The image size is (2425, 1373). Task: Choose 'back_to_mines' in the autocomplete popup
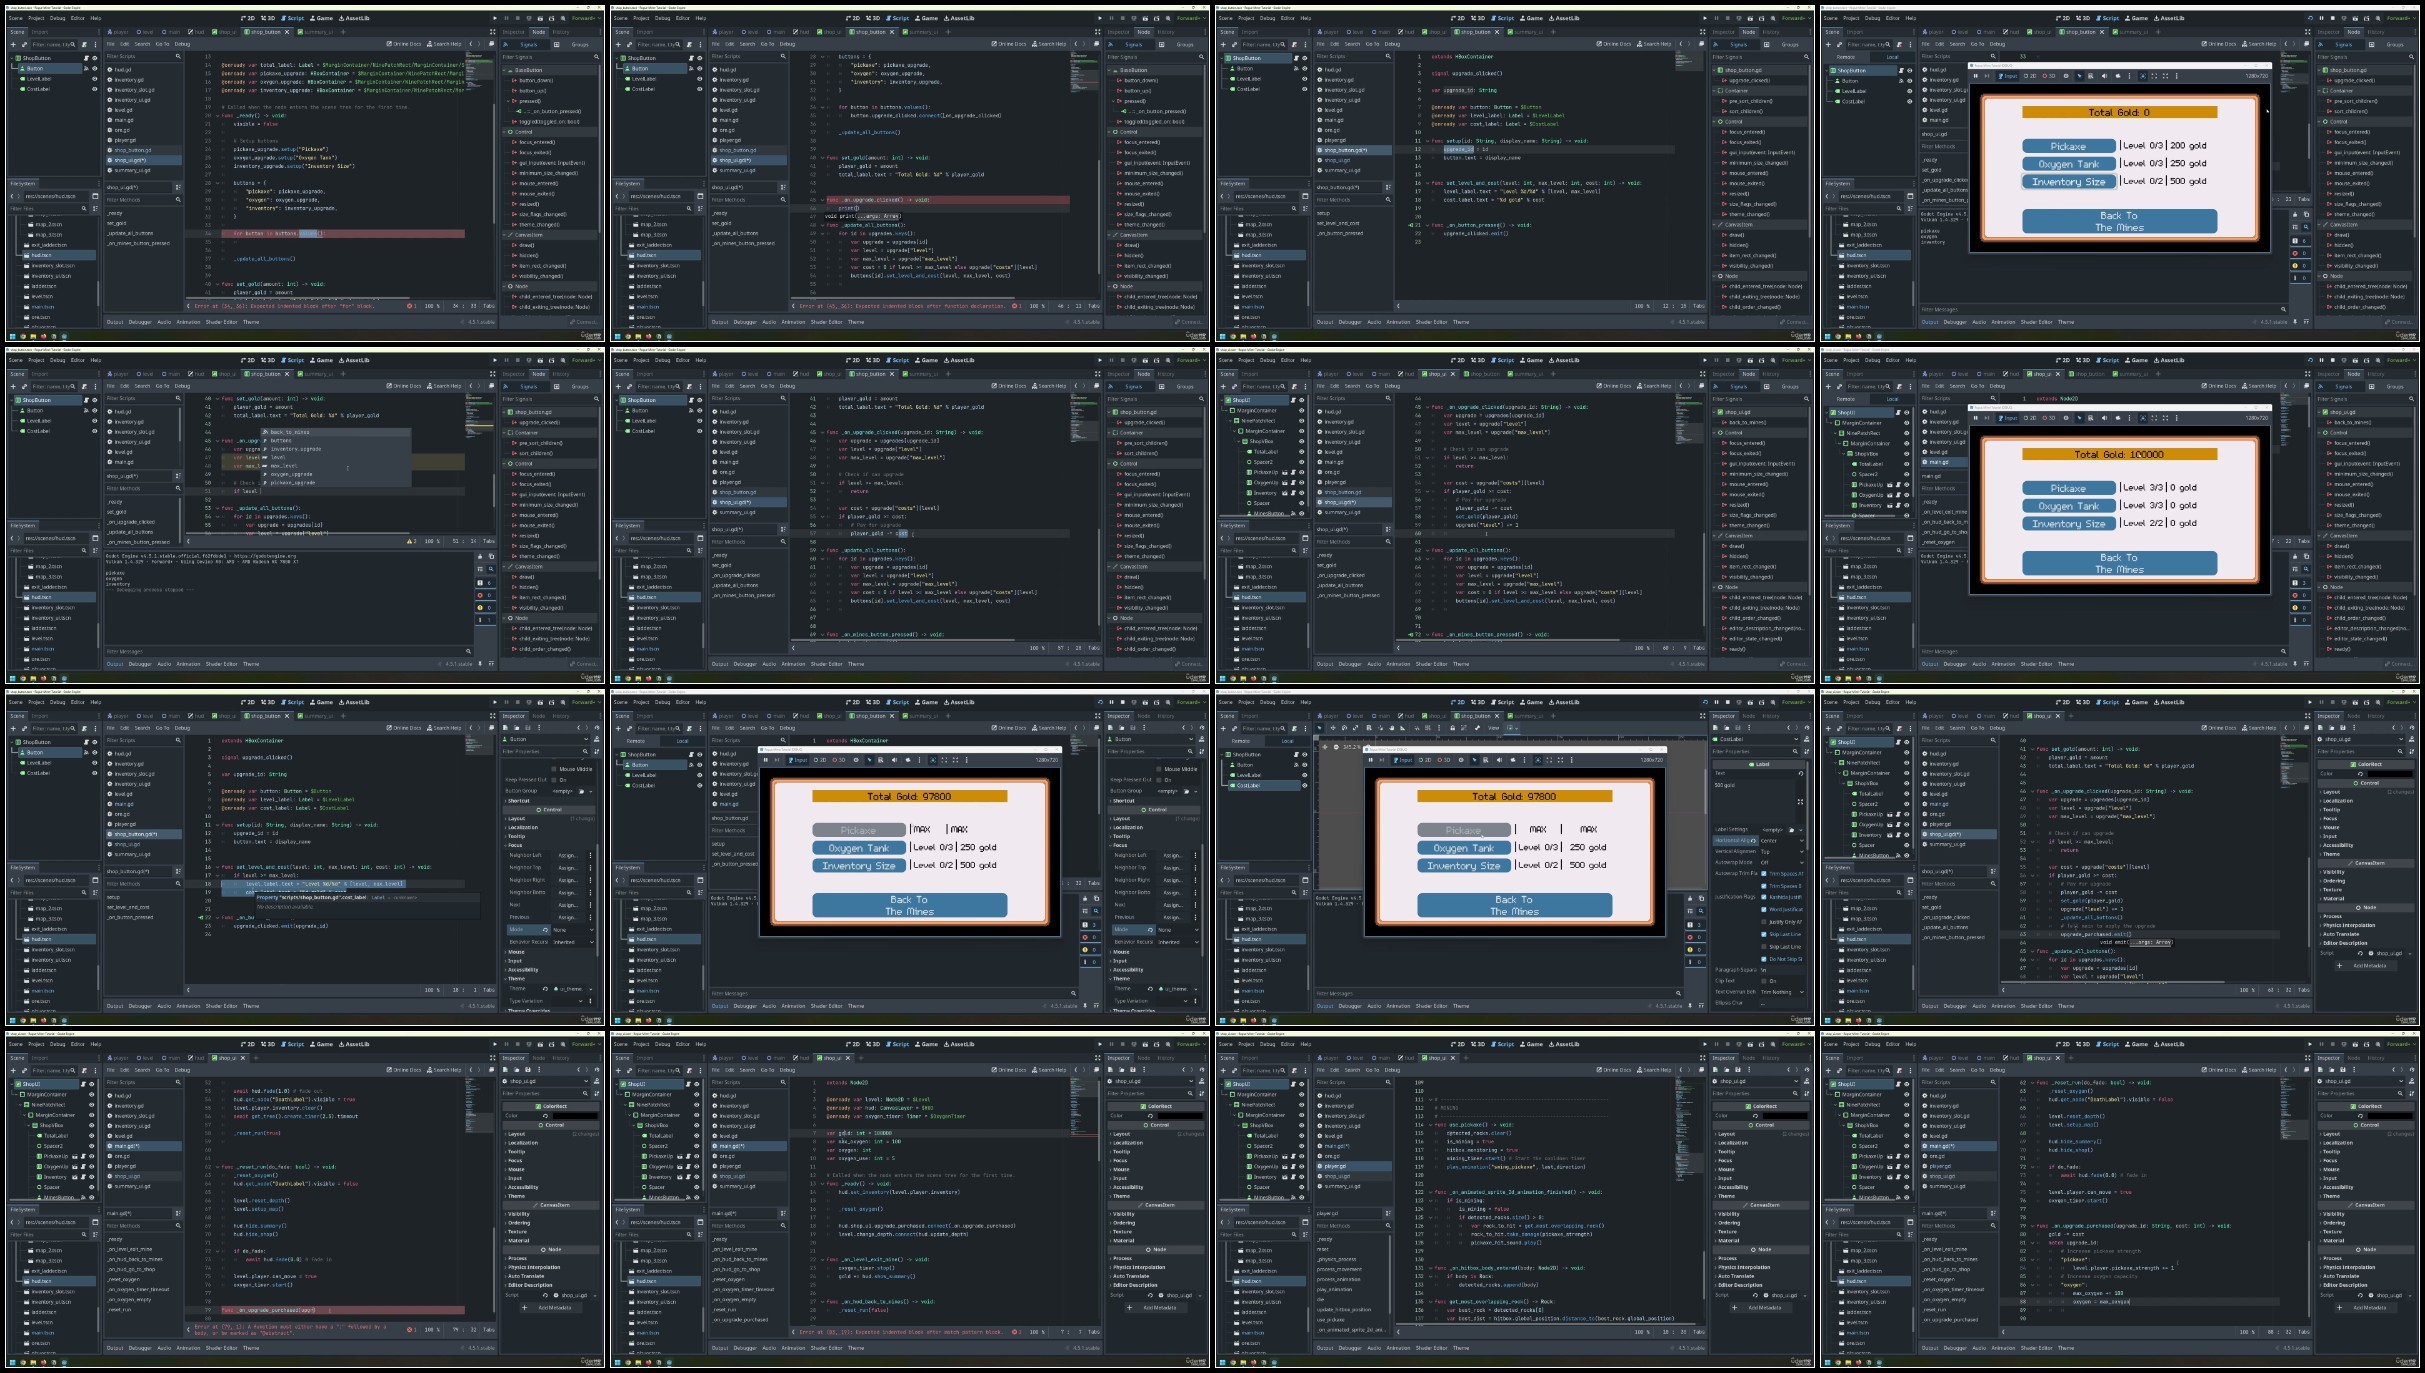tap(290, 432)
